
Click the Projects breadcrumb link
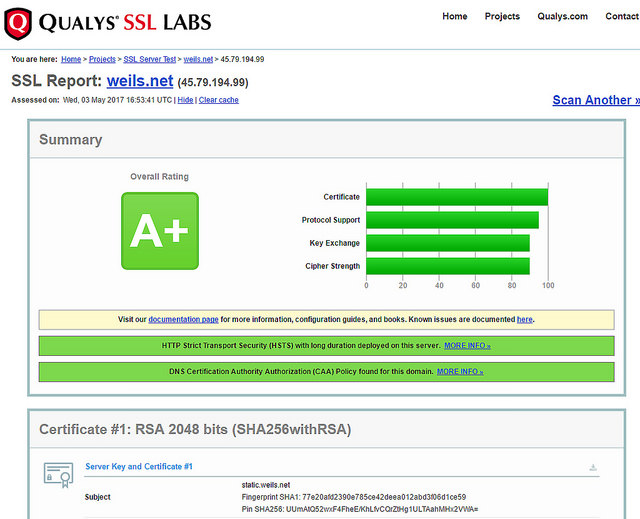tap(103, 59)
